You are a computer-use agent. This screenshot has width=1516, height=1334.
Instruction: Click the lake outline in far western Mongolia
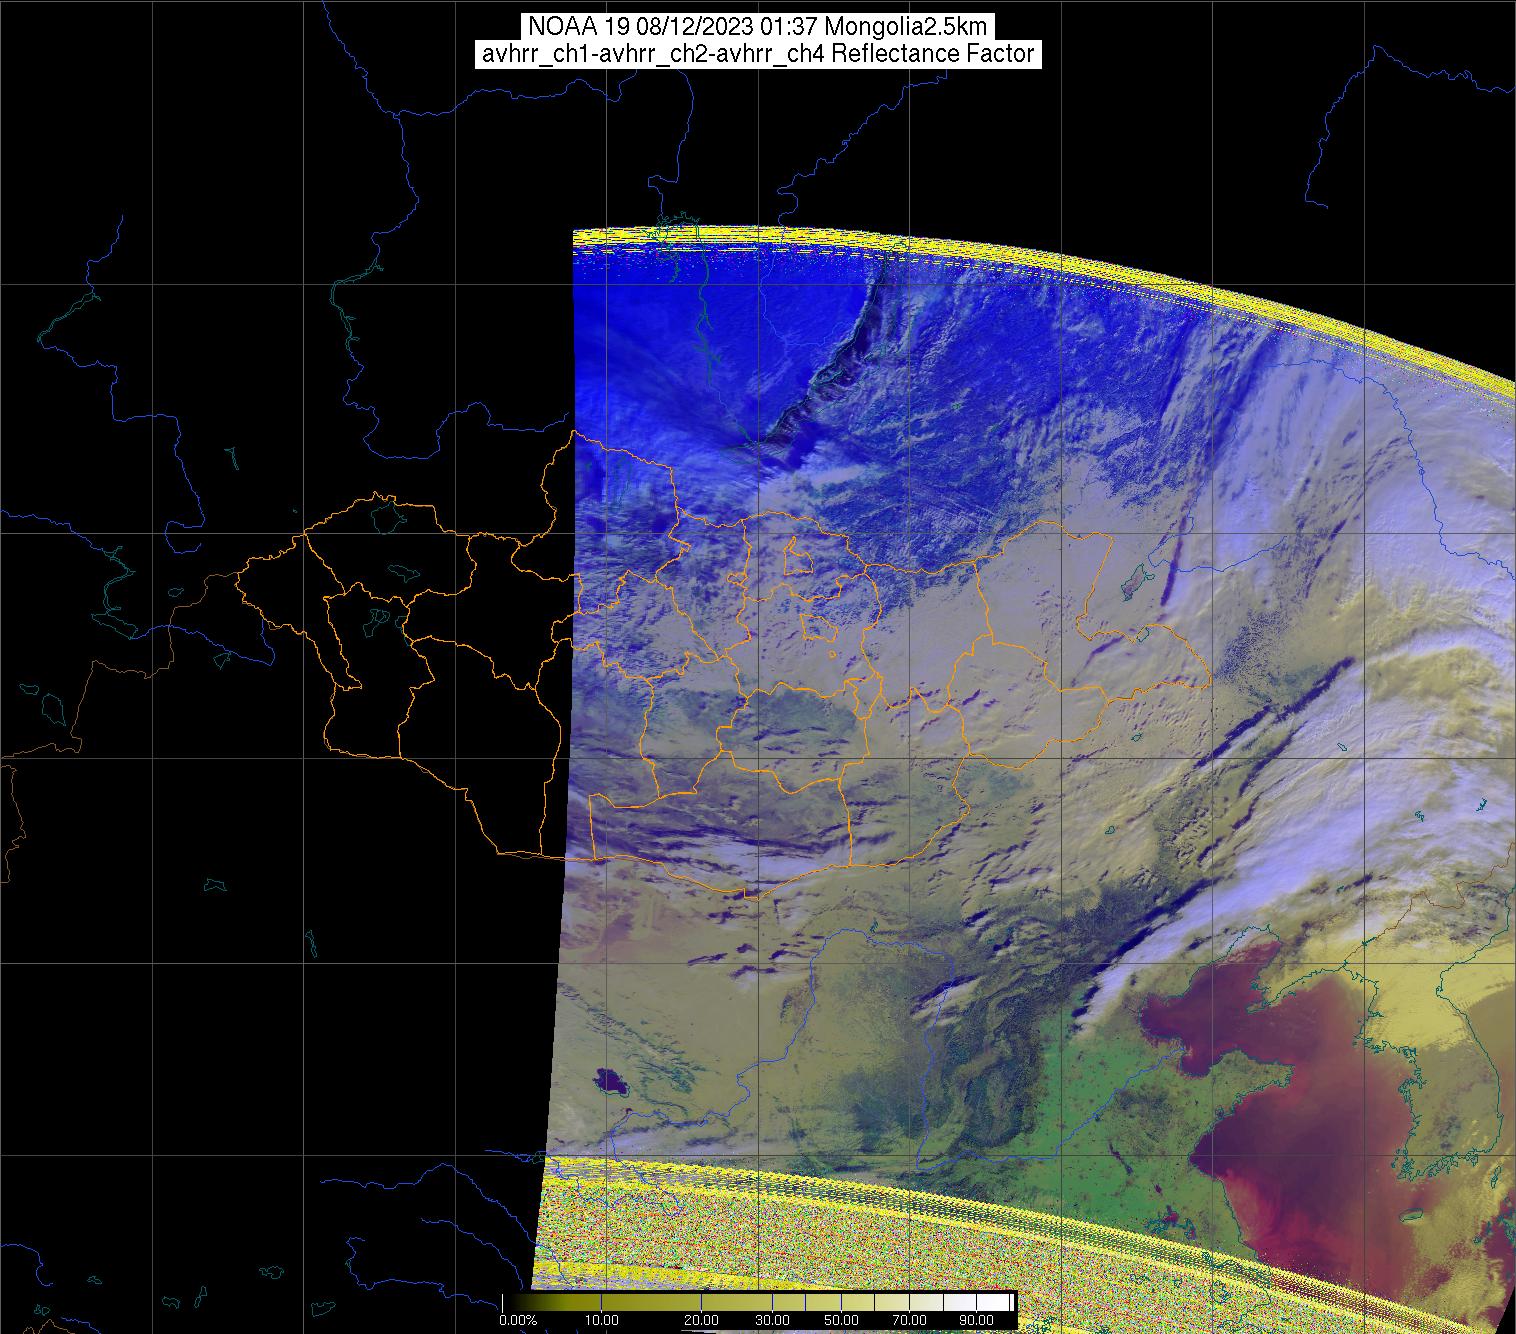(388, 516)
